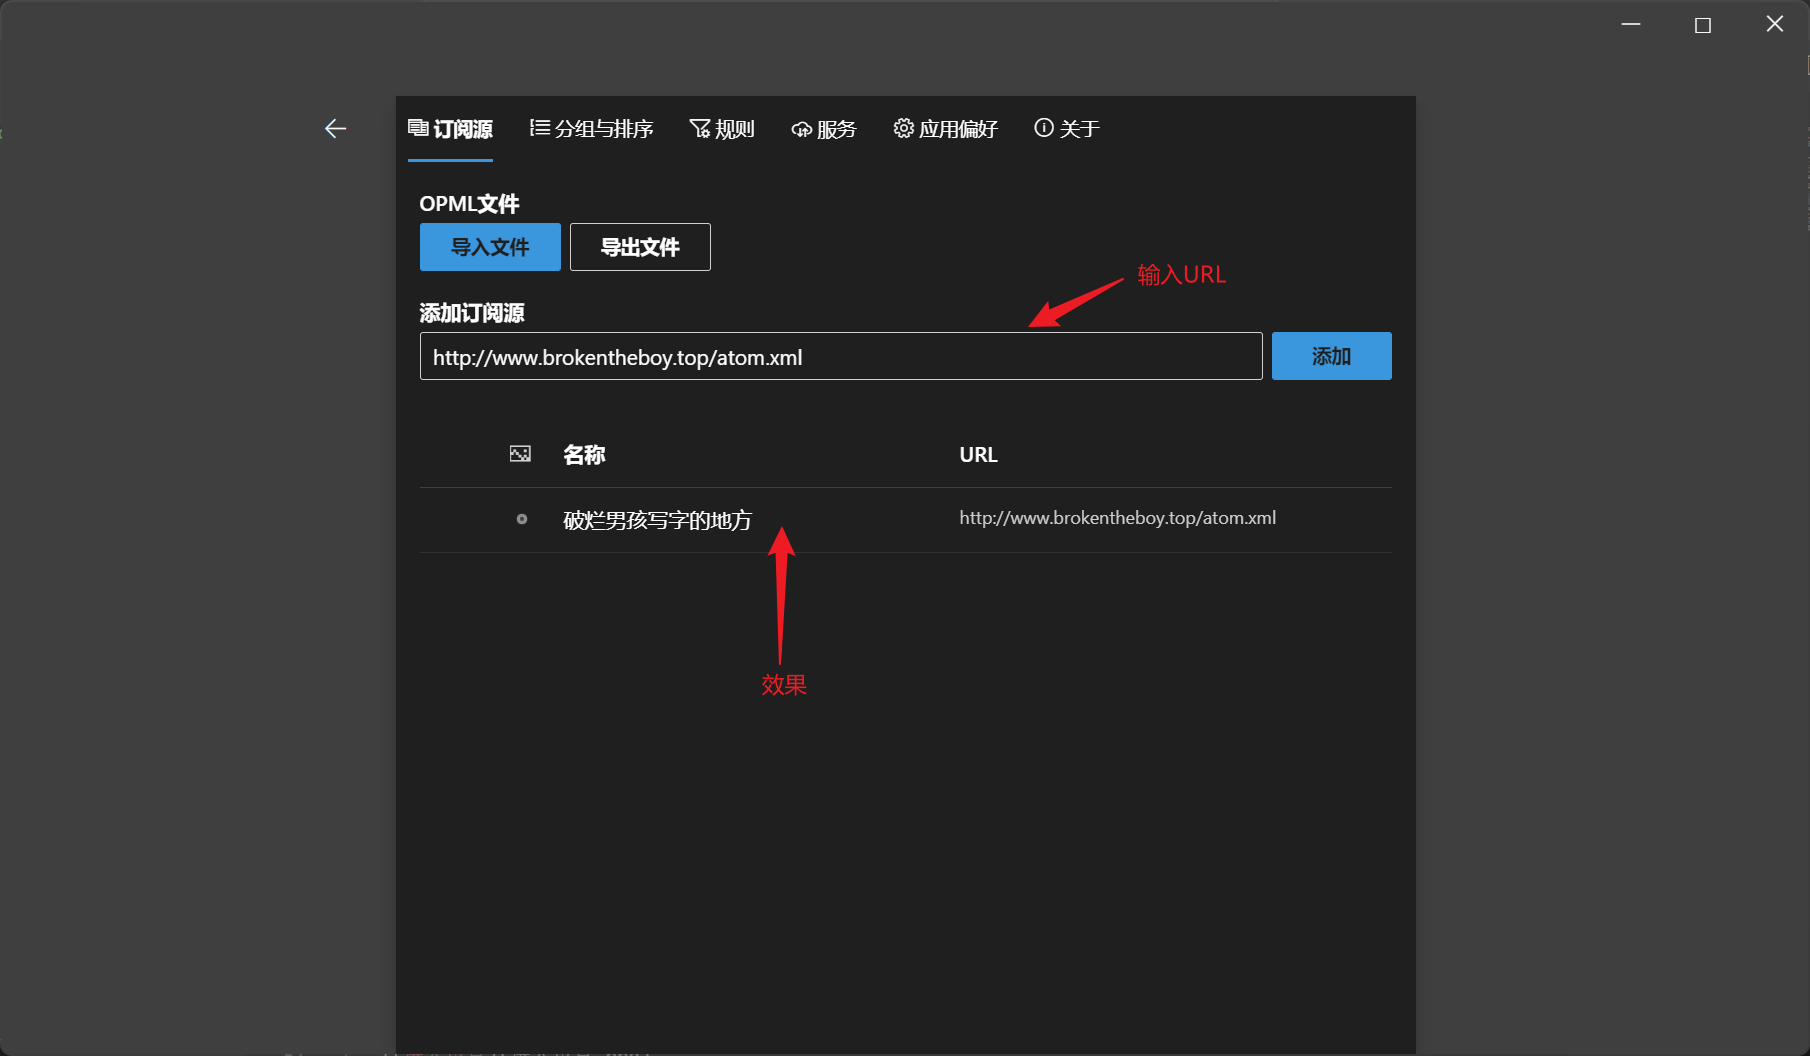
Task: Close the window
Action: [x=1775, y=24]
